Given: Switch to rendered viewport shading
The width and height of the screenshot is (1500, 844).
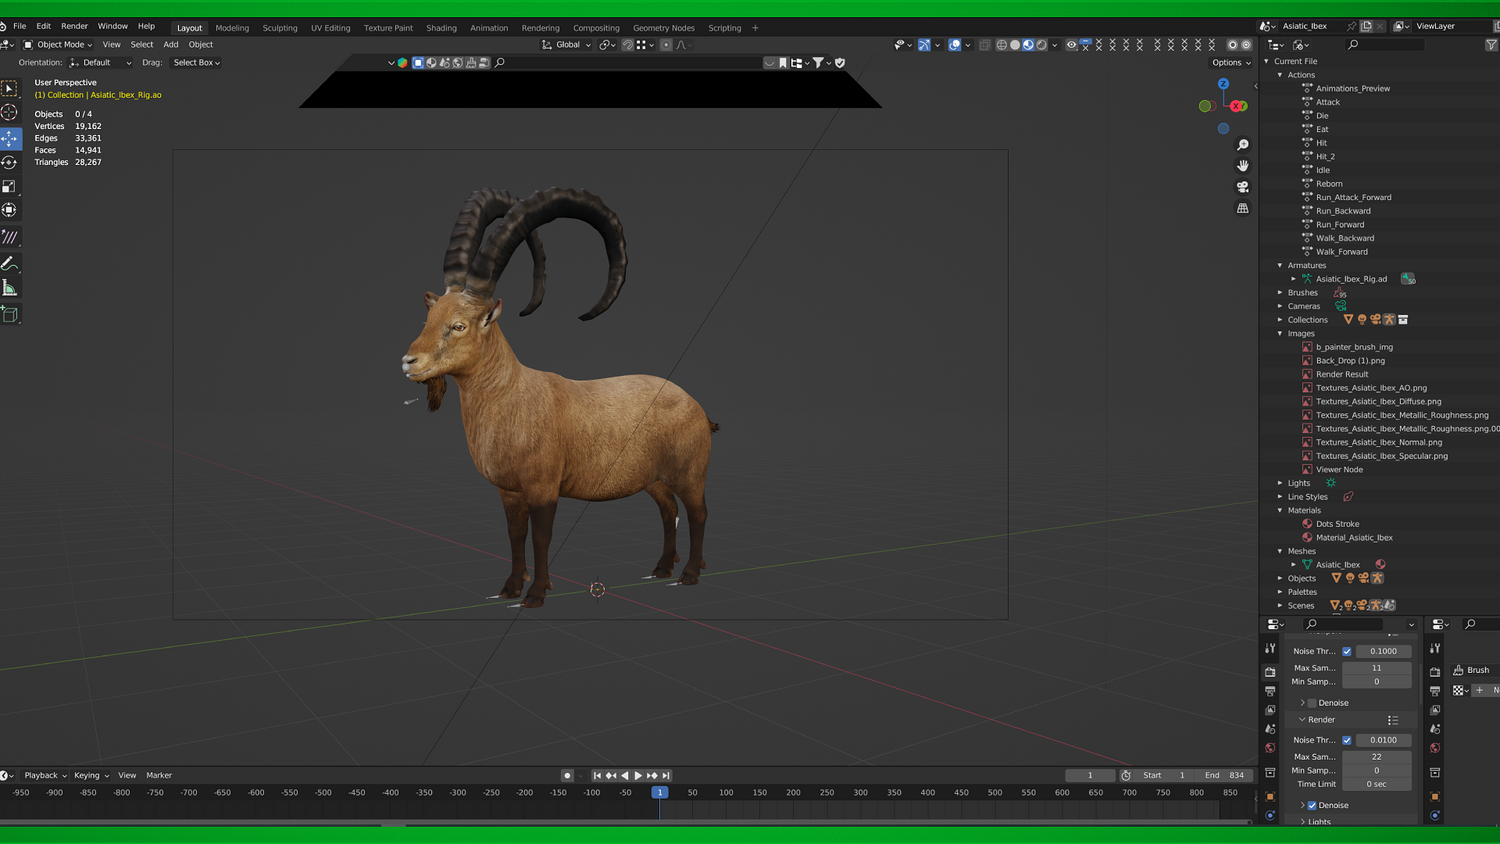Looking at the screenshot, I should [x=1041, y=45].
